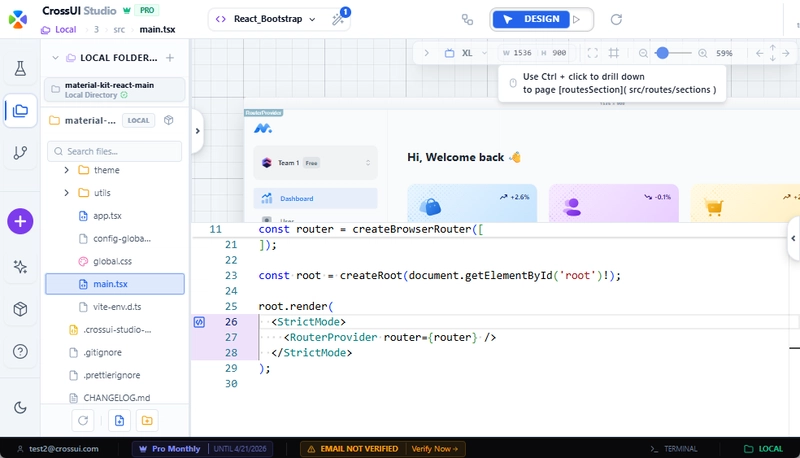800x458 pixels.
Task: Click the purple plus add button
Action: click(20, 221)
